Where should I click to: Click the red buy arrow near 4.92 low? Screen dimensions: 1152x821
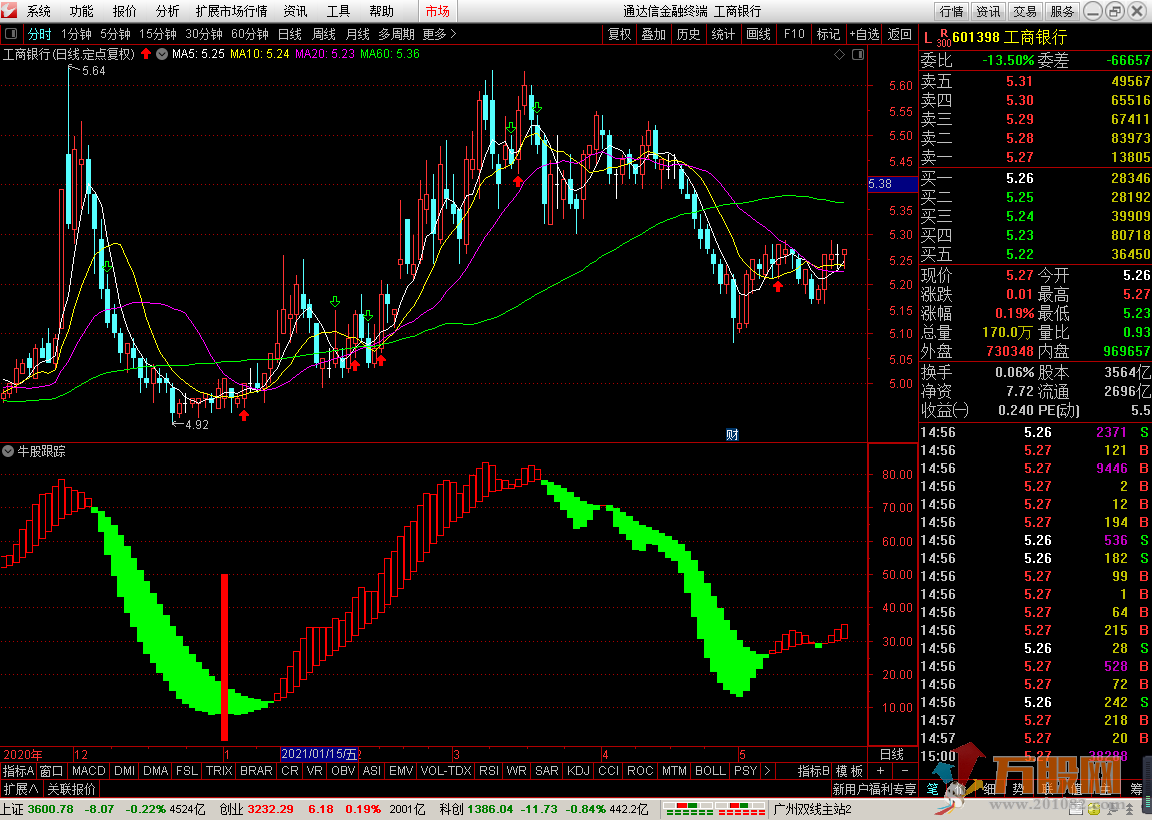244,415
